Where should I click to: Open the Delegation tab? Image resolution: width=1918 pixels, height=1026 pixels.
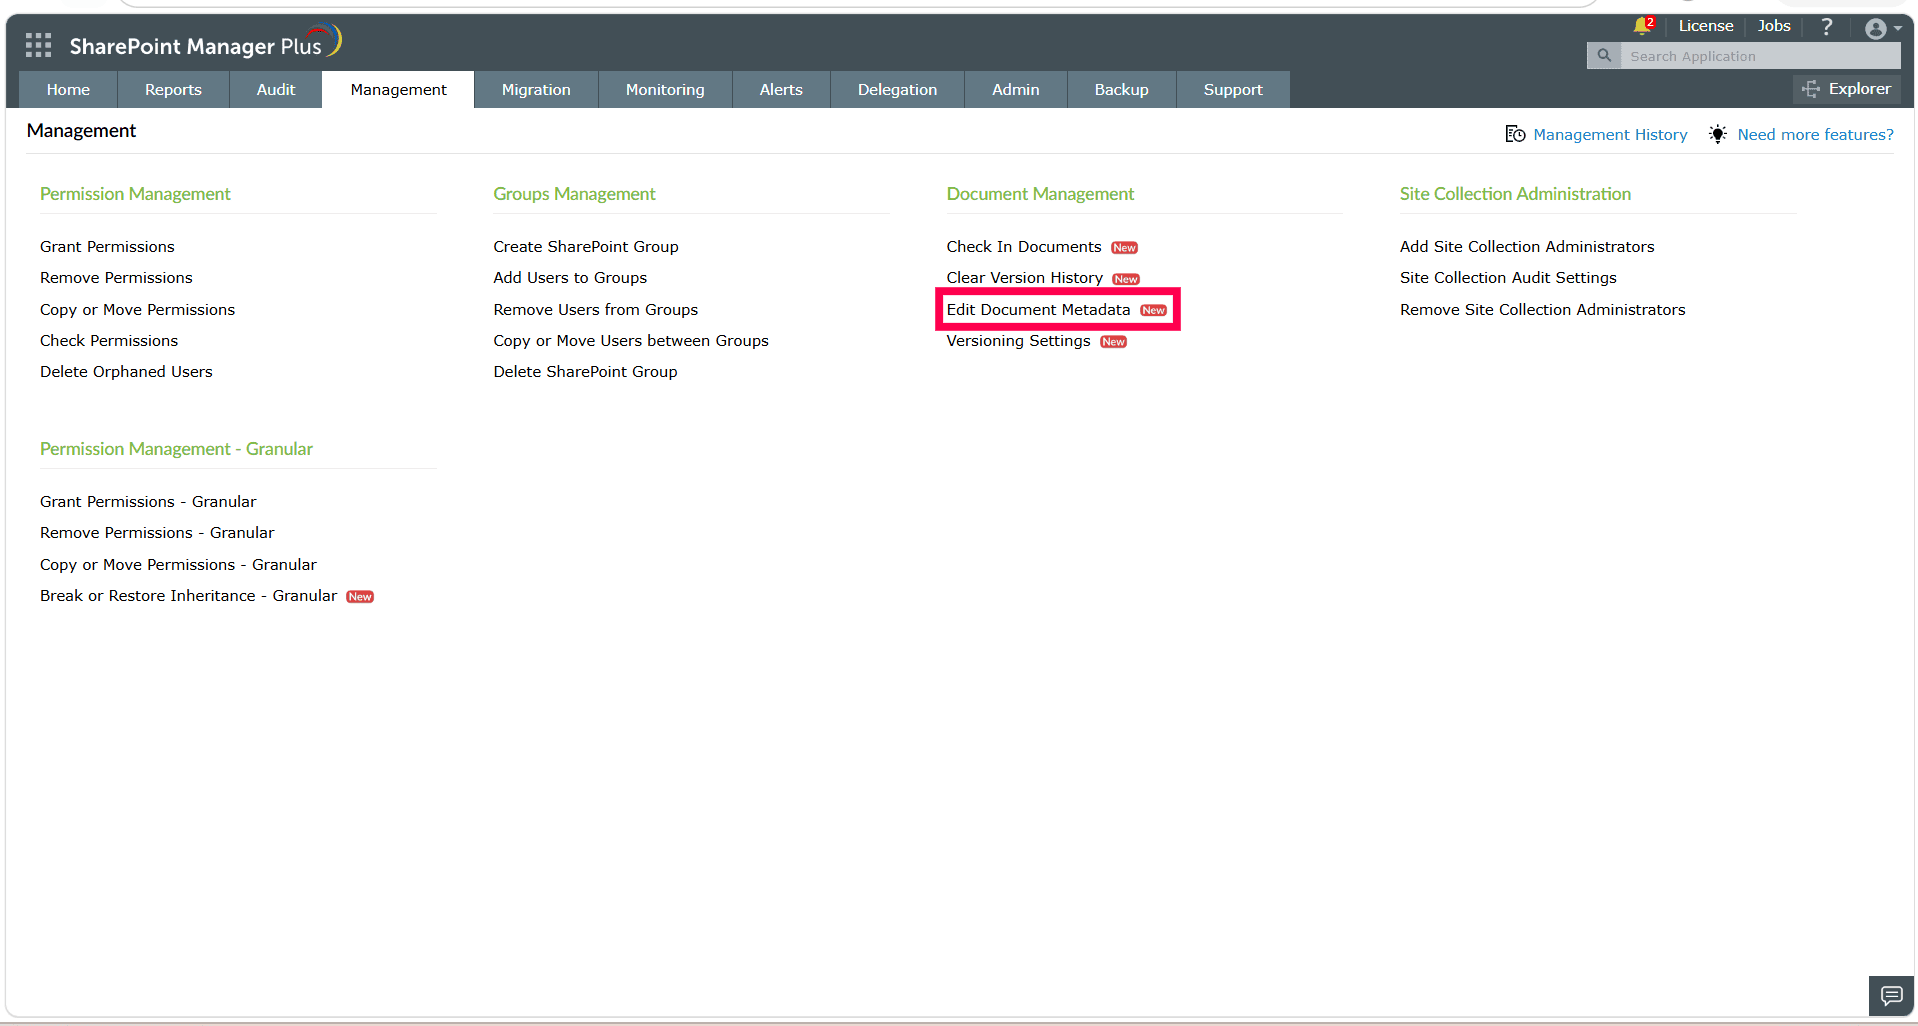tap(897, 89)
